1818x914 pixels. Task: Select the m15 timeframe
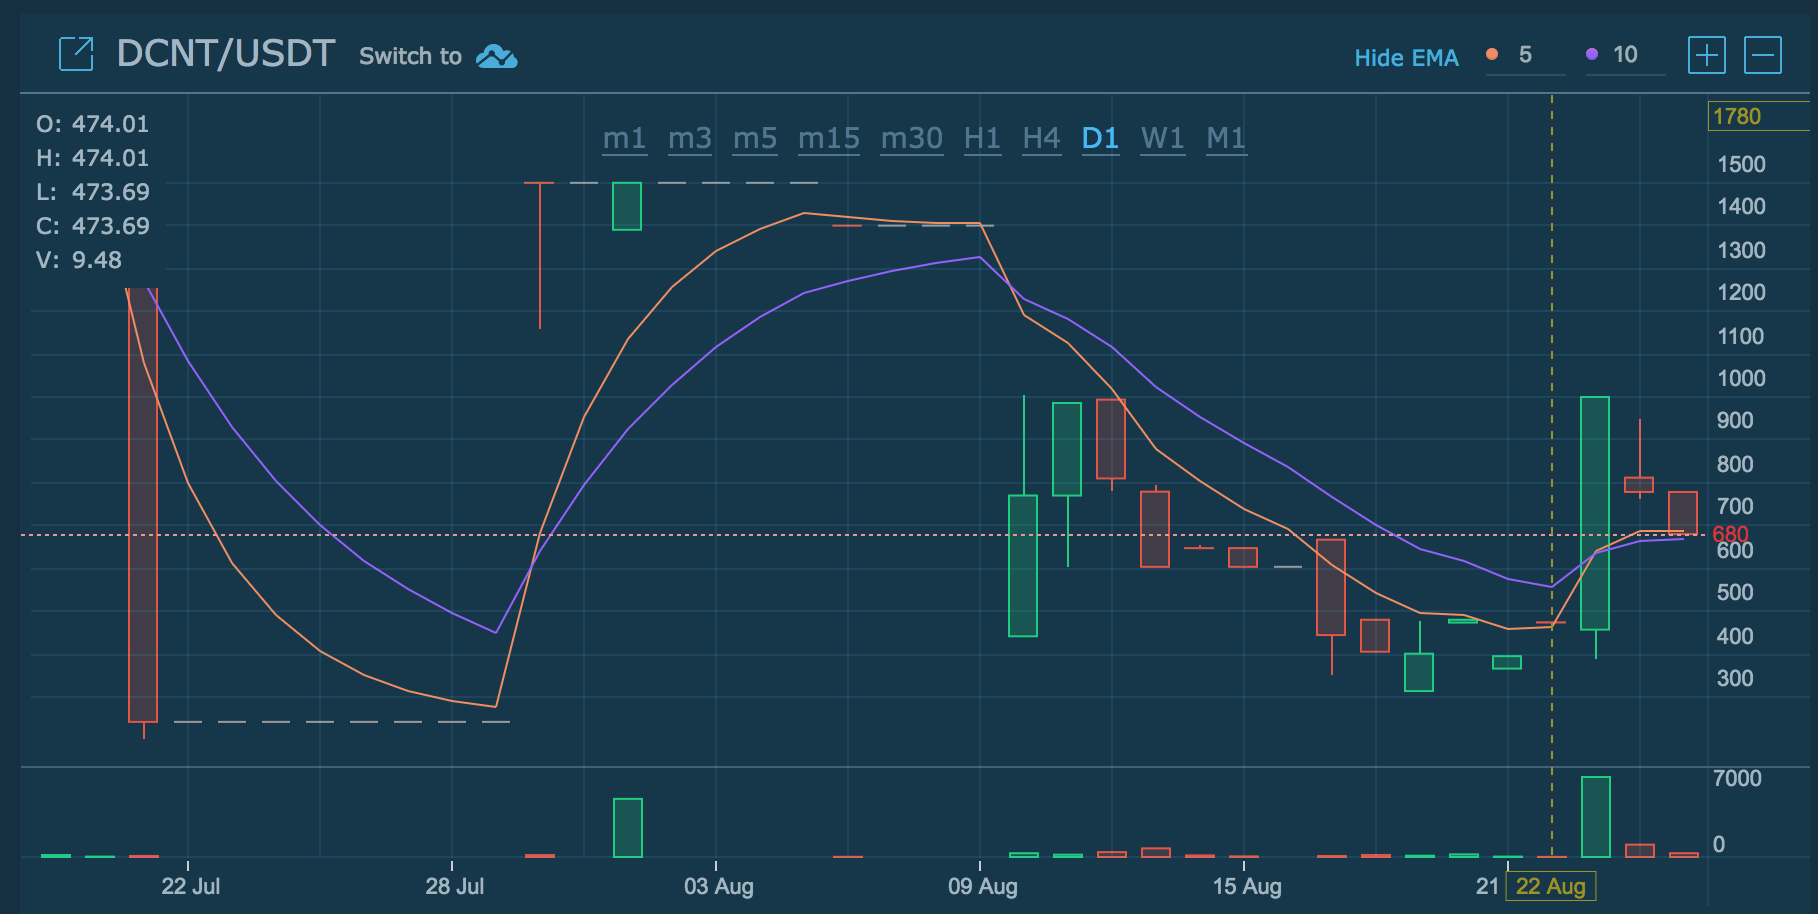[x=829, y=138]
